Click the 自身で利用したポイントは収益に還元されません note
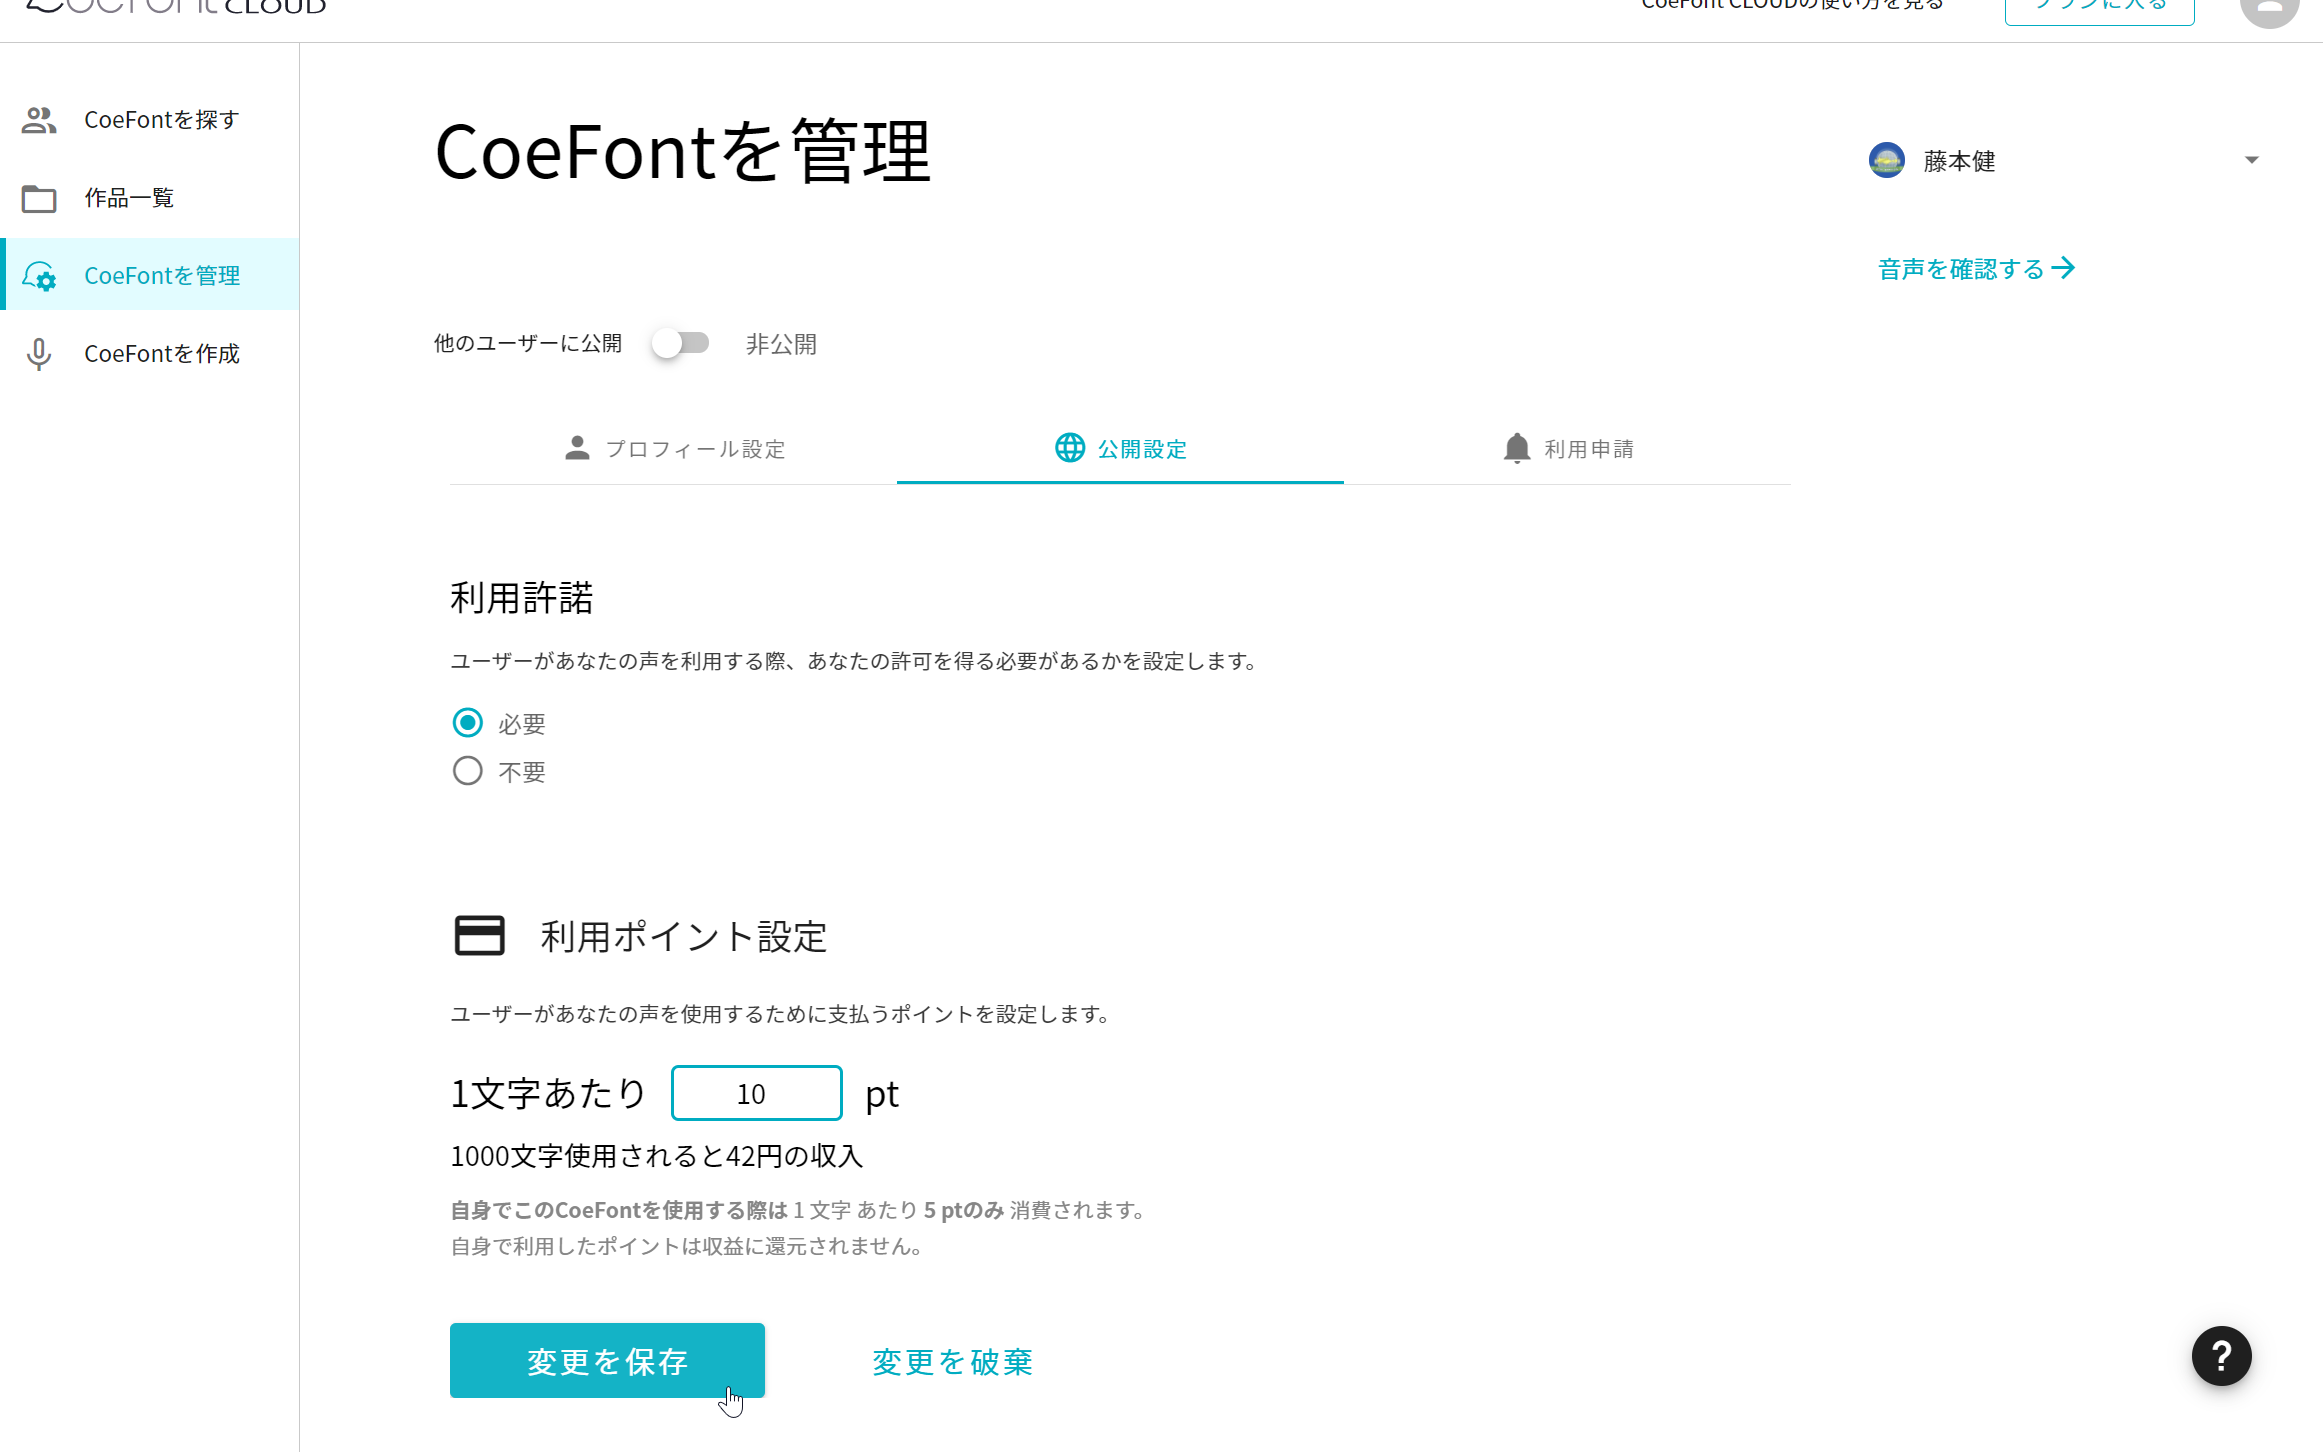The image size is (2323, 1452). pyautogui.click(x=689, y=1246)
